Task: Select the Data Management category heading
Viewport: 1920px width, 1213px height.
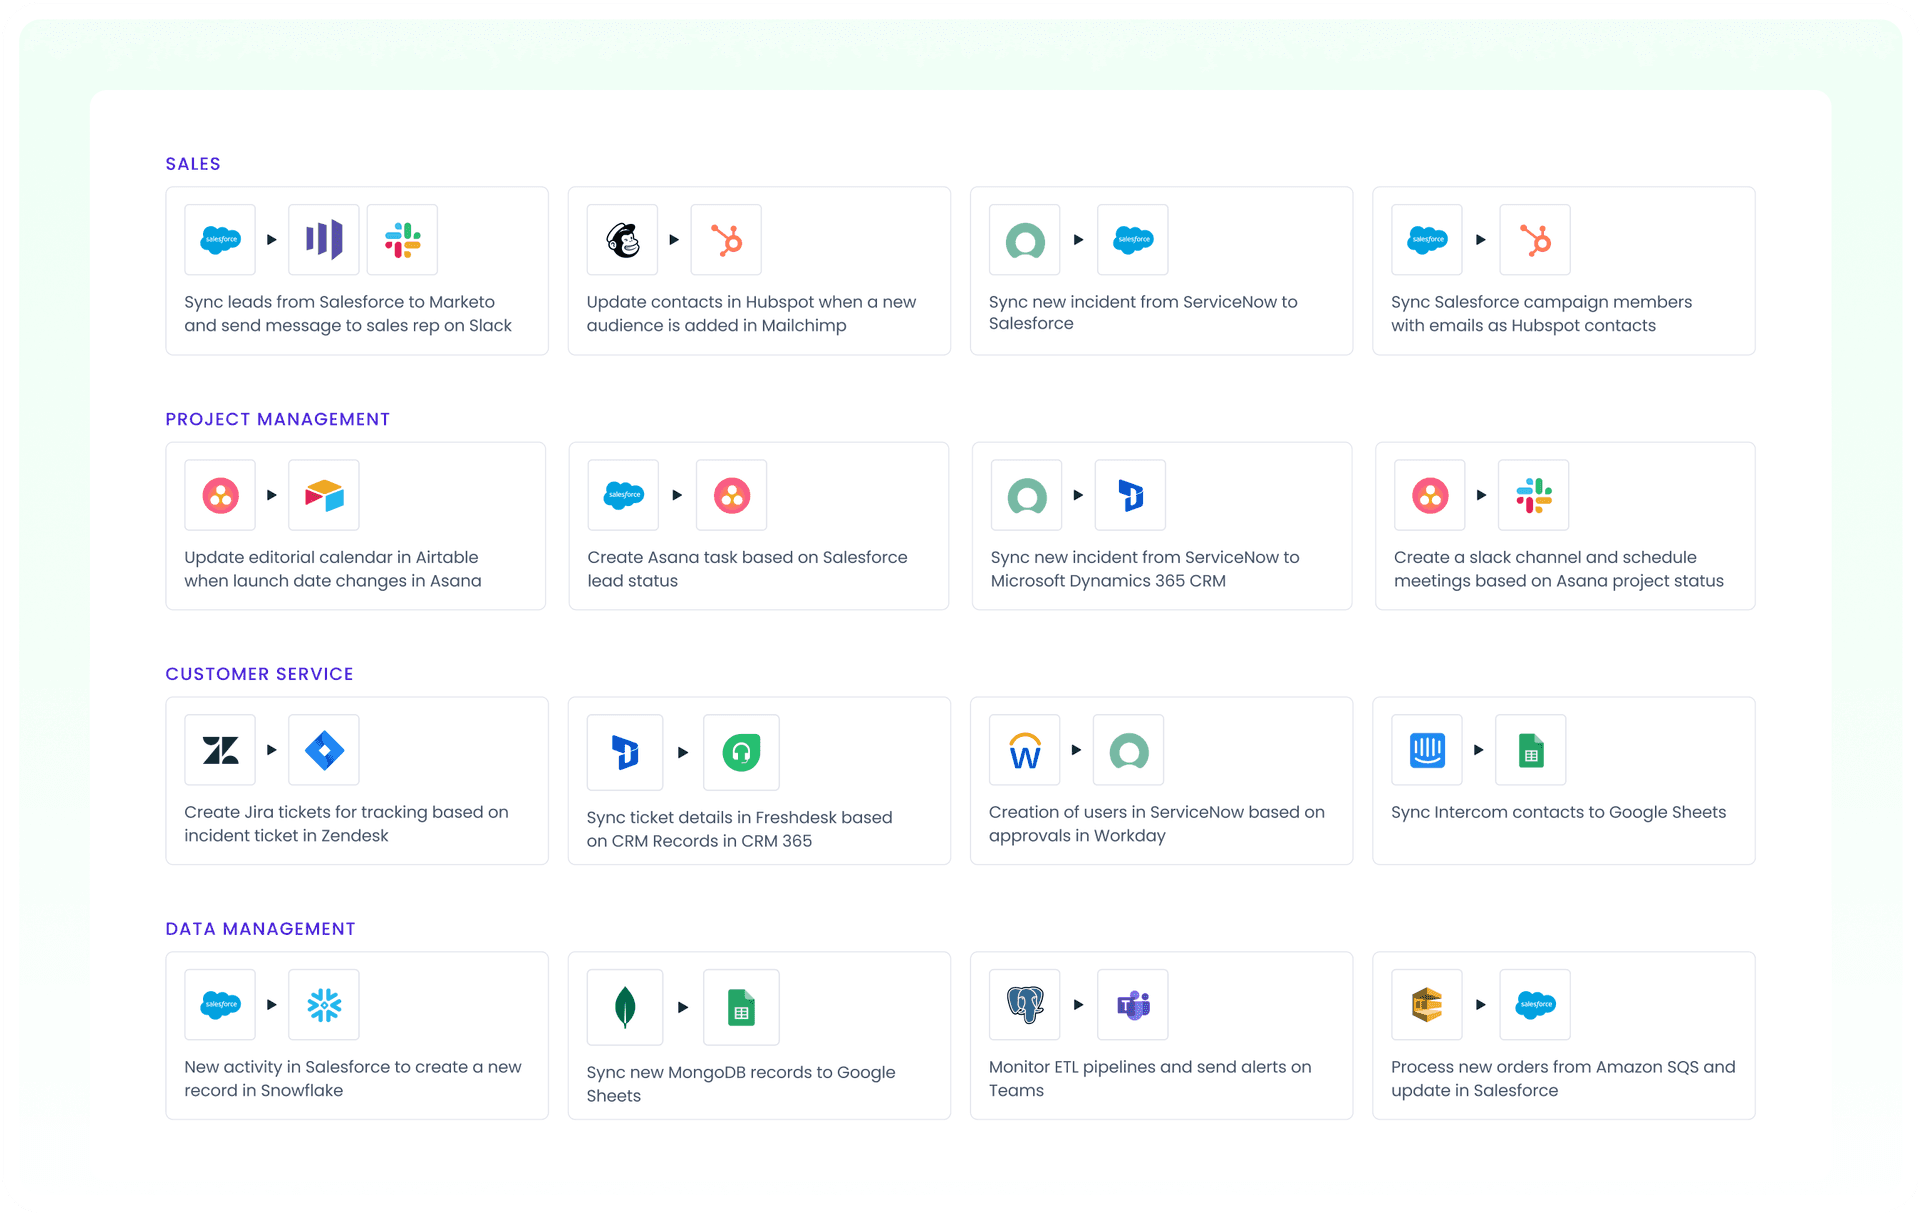Action: tap(260, 929)
